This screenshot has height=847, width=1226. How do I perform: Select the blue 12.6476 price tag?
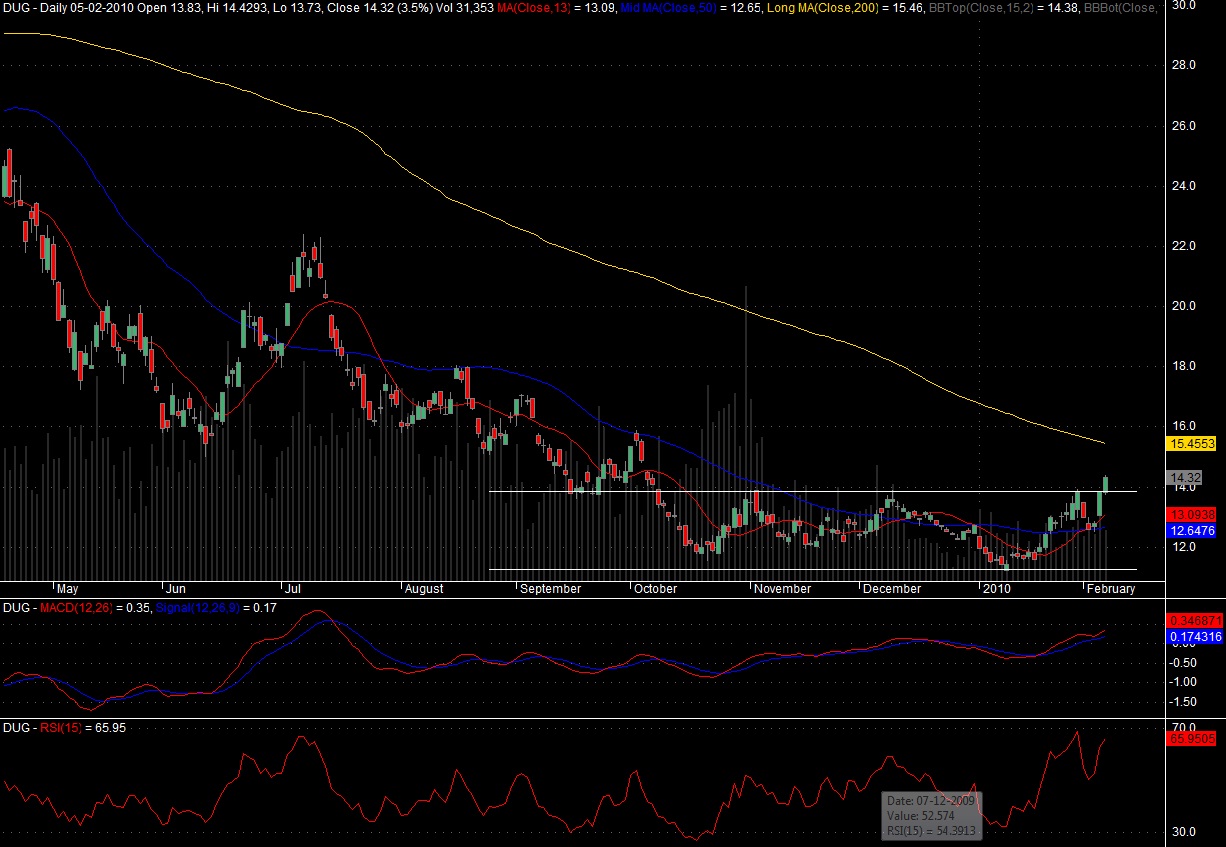click(x=1192, y=531)
